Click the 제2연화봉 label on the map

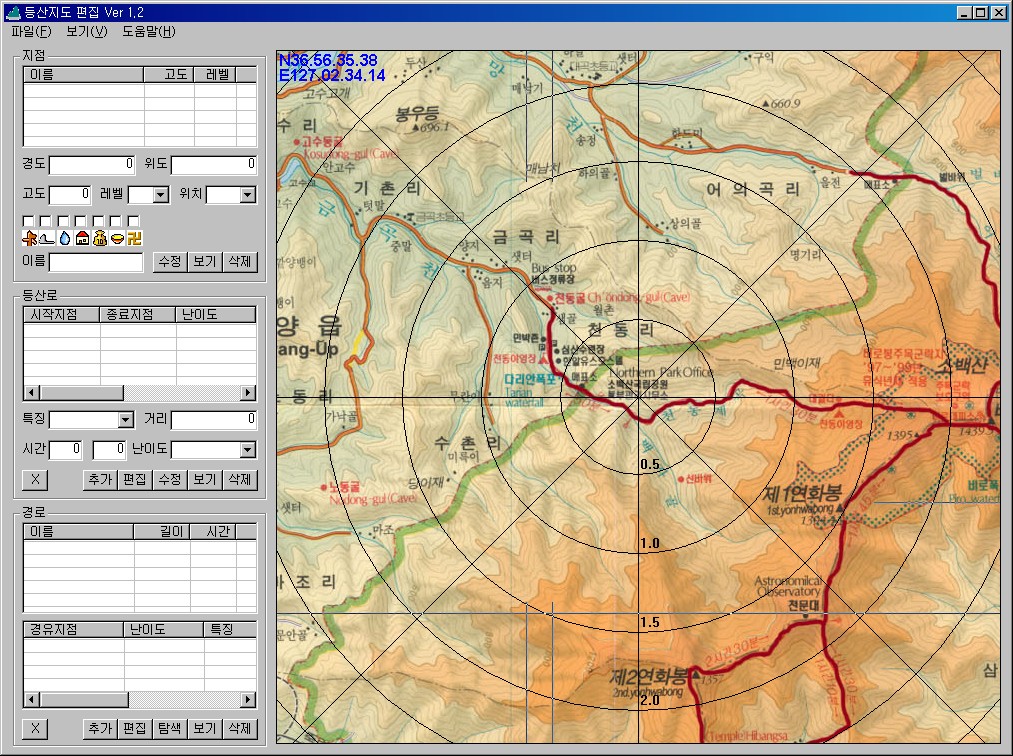(x=649, y=677)
